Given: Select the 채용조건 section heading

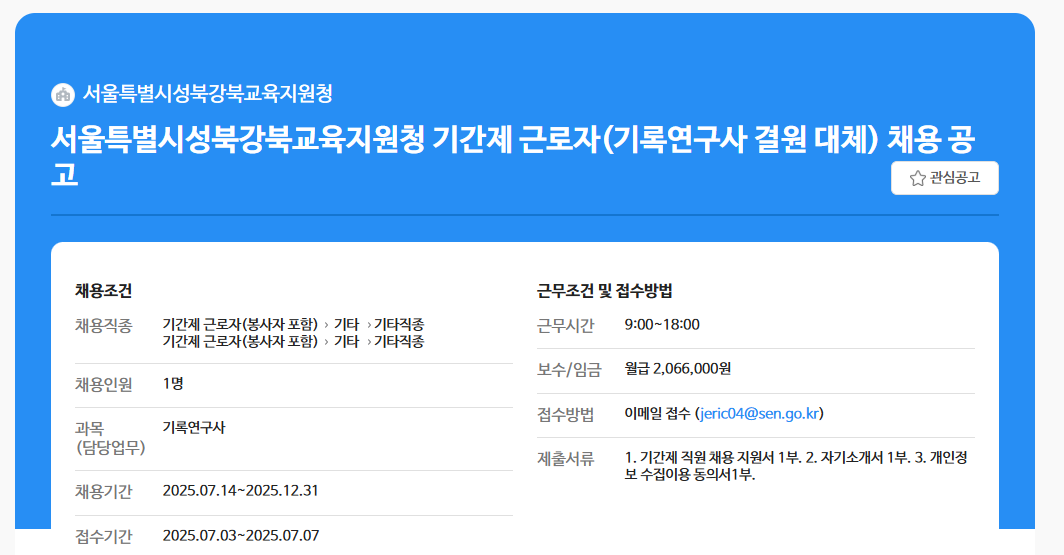Looking at the screenshot, I should pos(103,291).
